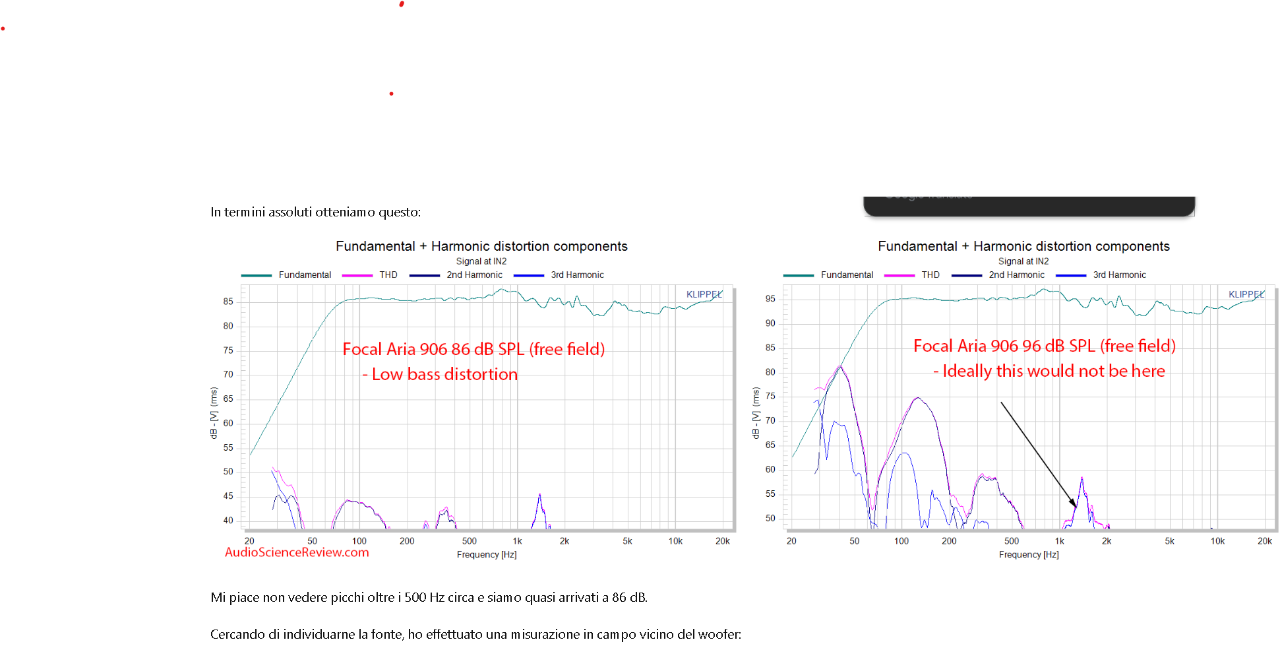Click "2nd Harmonic" in the right chart legend
Screen dimensions: 1280x646
click(x=1016, y=275)
